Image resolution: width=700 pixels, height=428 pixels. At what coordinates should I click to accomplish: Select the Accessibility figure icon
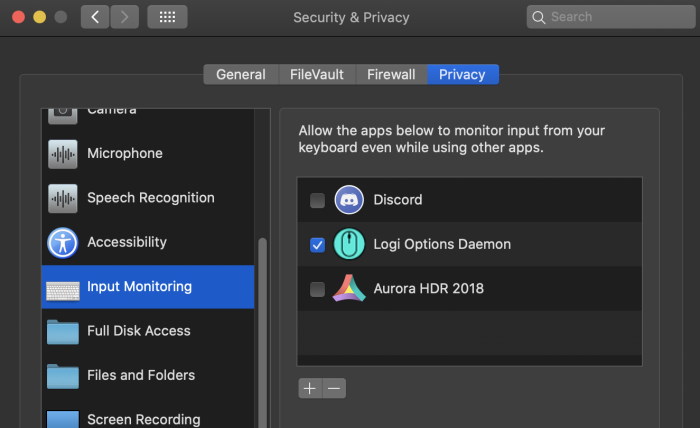62,243
